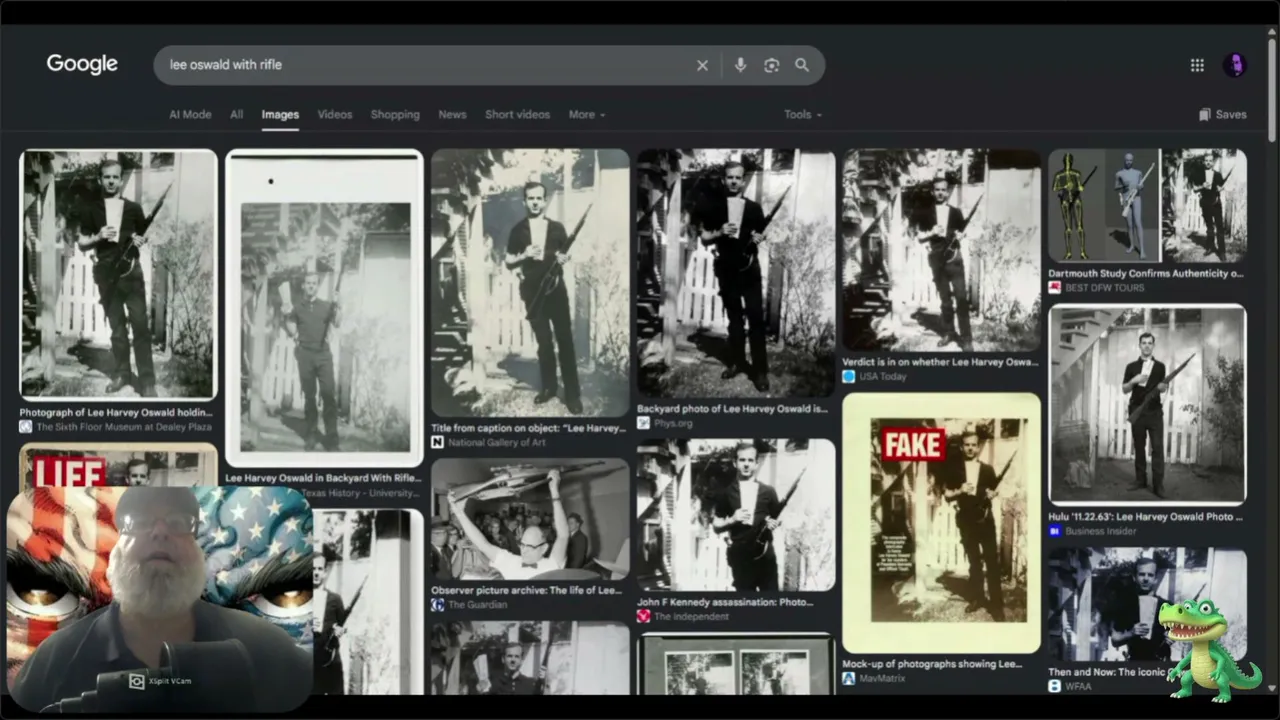Open 'Photograph of Lee Harvey Oswald holding' result title

click(116, 412)
